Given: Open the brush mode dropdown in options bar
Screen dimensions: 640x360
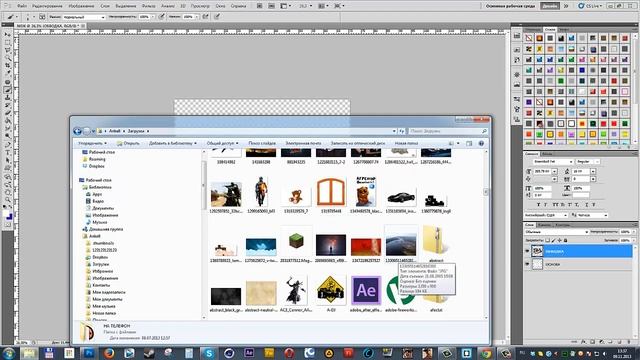Looking at the screenshot, I should click(x=84, y=17).
